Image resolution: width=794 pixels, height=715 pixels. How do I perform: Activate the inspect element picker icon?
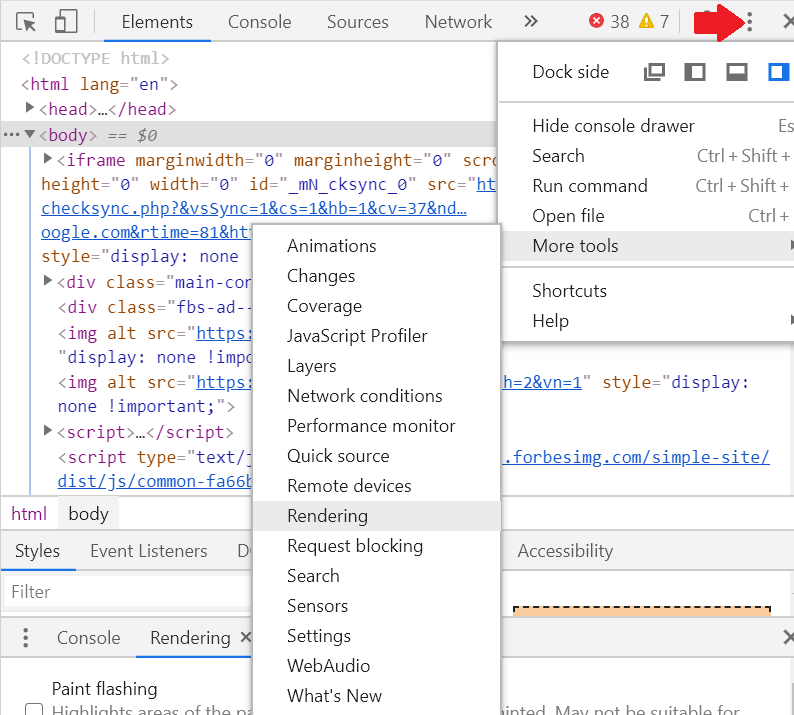(25, 22)
